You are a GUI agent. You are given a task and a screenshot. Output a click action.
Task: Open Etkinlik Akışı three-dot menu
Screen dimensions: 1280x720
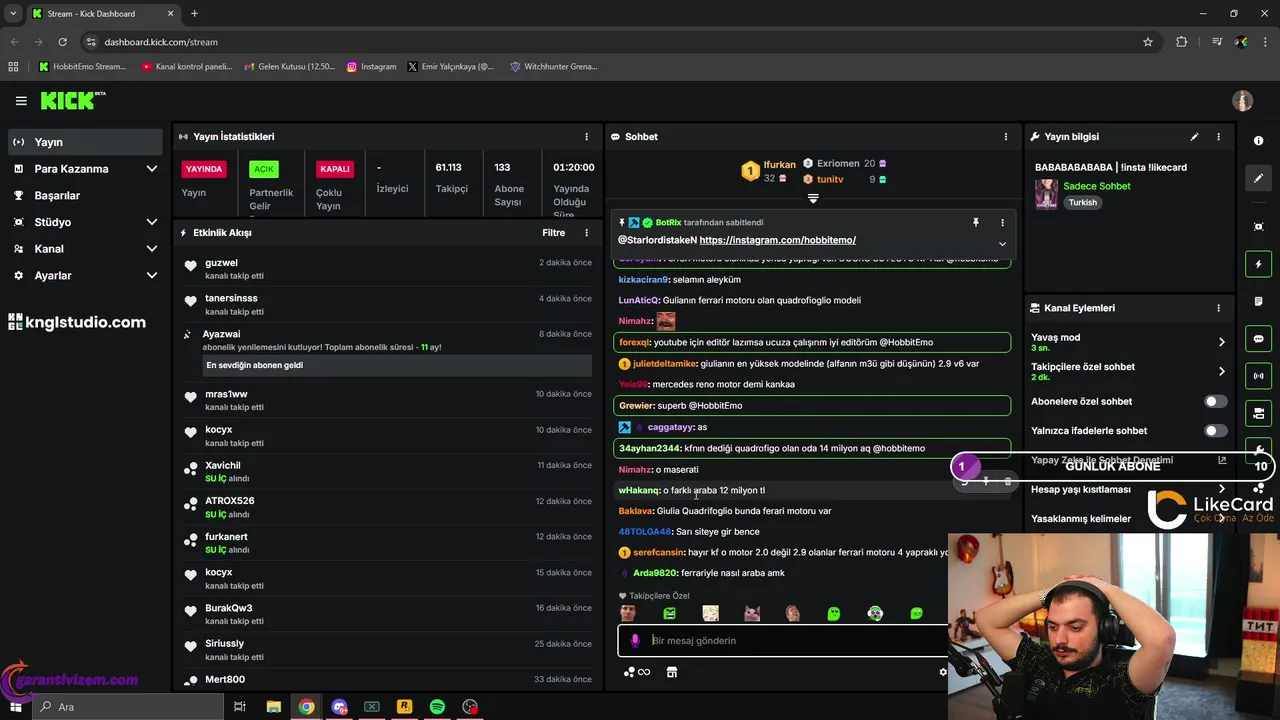[x=587, y=233]
